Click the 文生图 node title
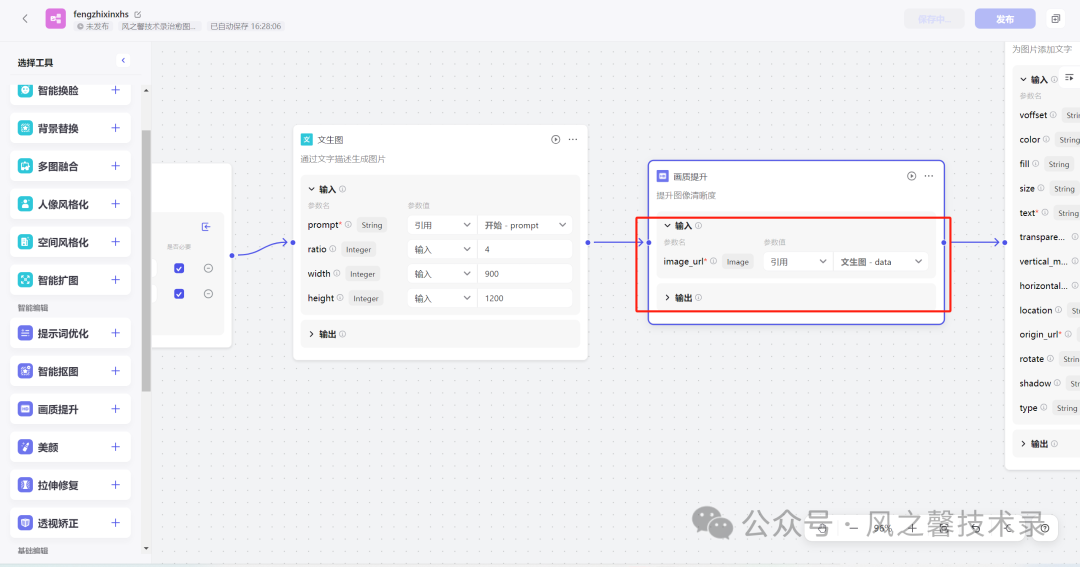Screen dimensions: 1080x567 click(330, 140)
